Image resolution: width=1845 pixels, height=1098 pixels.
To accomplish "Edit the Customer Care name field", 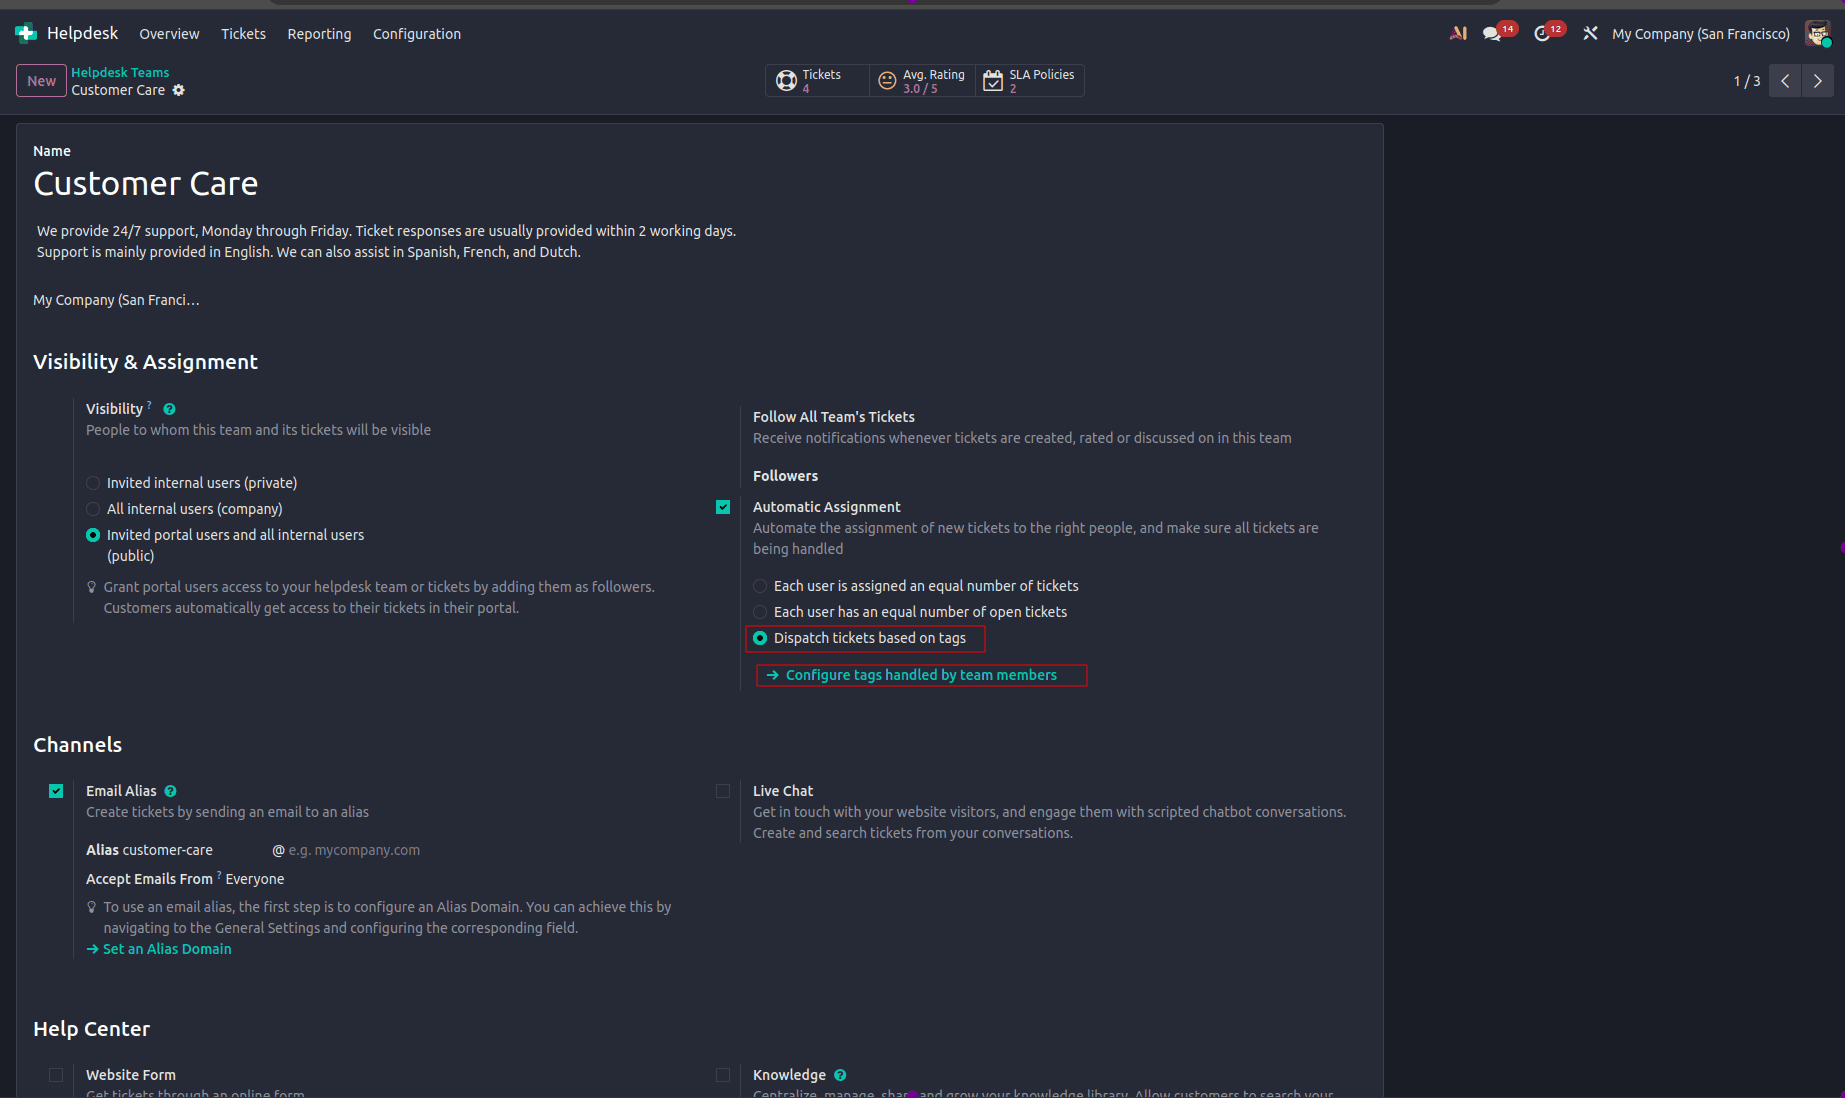I will [146, 184].
